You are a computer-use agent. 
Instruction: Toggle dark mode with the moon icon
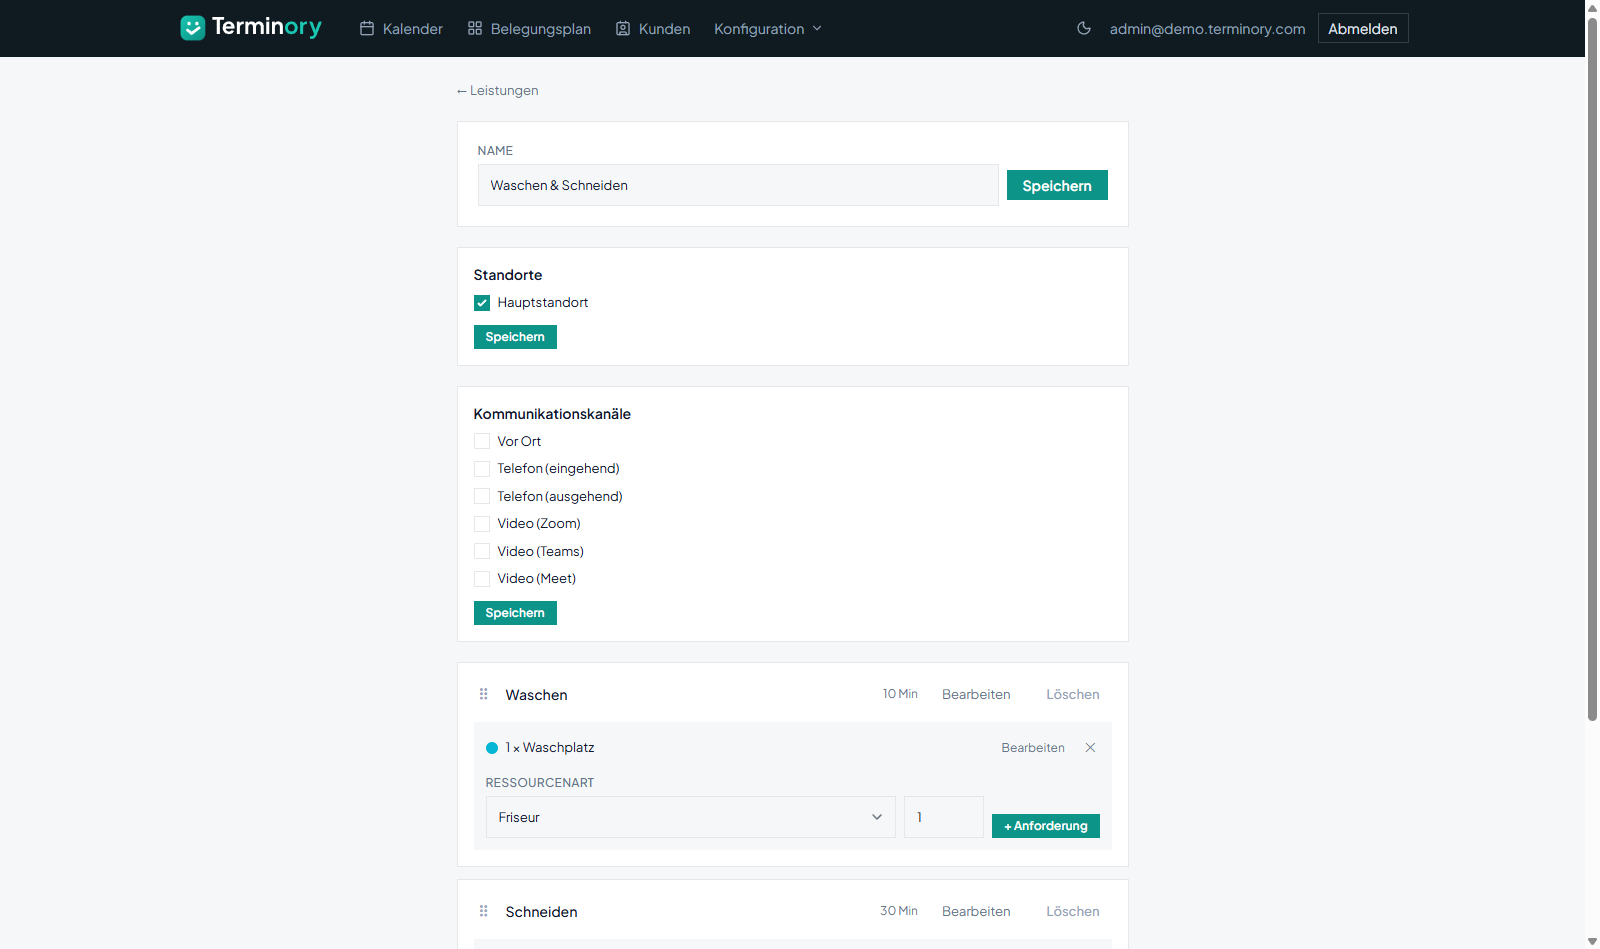point(1084,29)
